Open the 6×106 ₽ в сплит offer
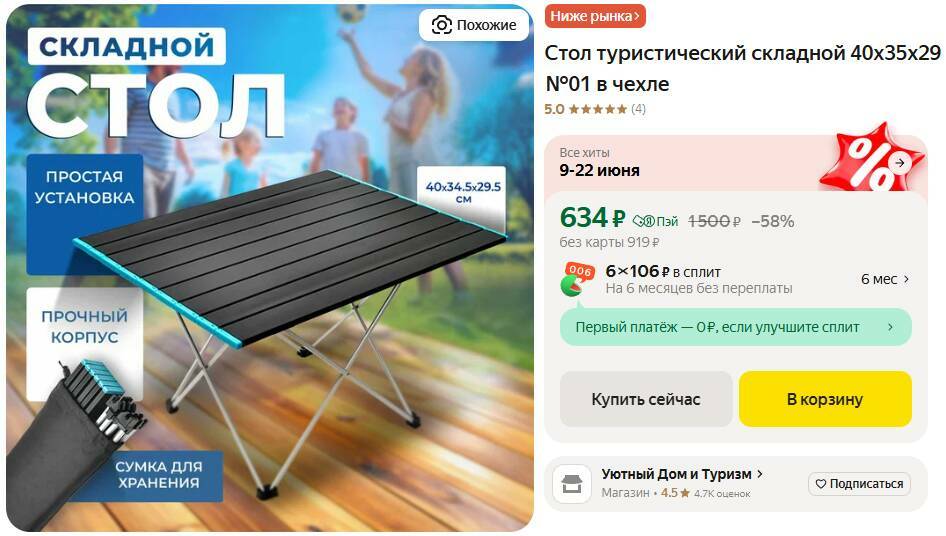 [x=699, y=279]
